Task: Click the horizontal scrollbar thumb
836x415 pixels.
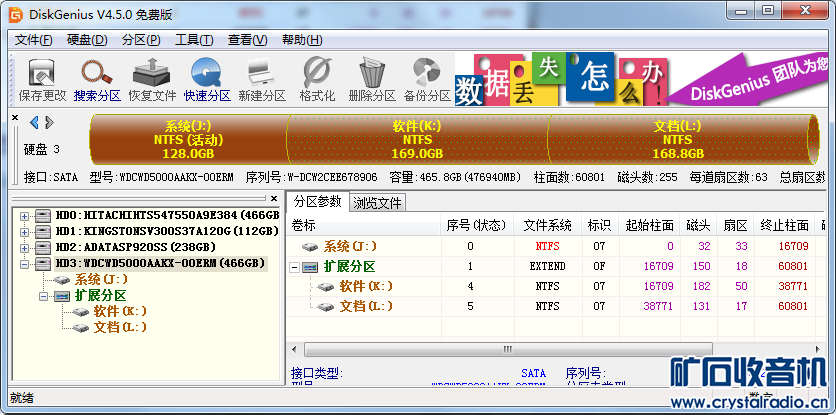Action: click(507, 349)
